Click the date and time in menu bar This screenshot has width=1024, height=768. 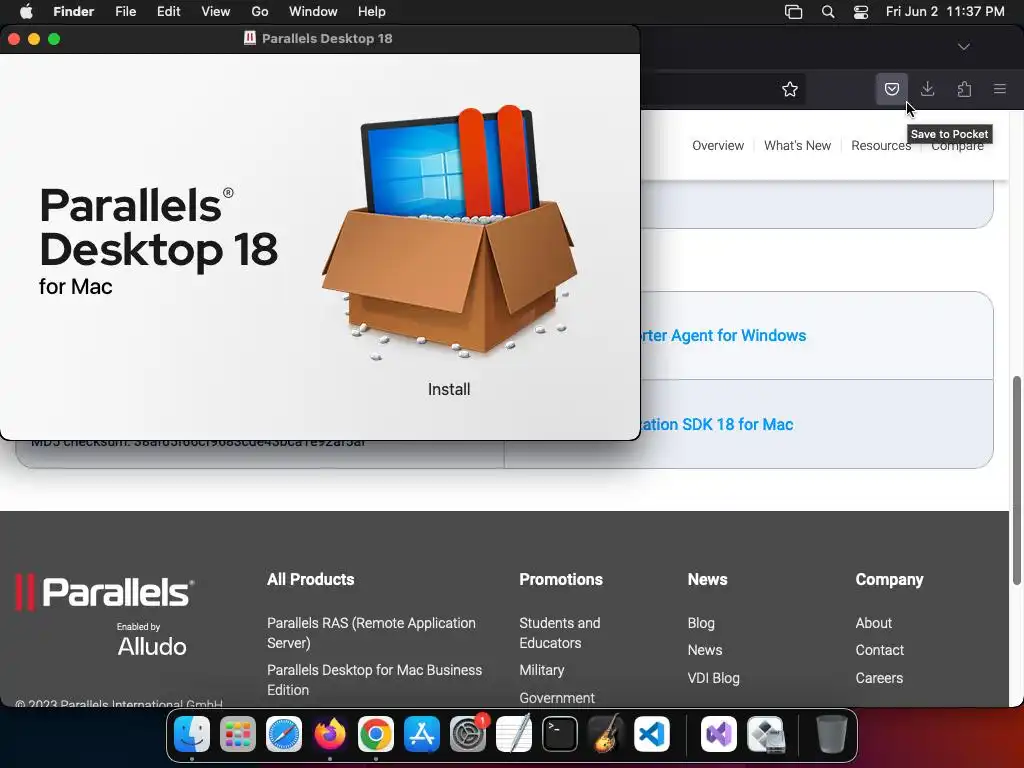pos(945,12)
